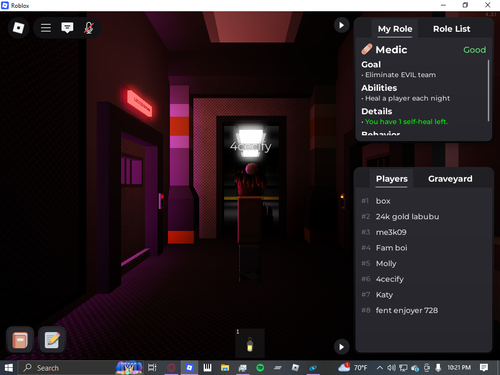Open Spotify from the taskbar
This screenshot has height=375, width=500.
260,368
